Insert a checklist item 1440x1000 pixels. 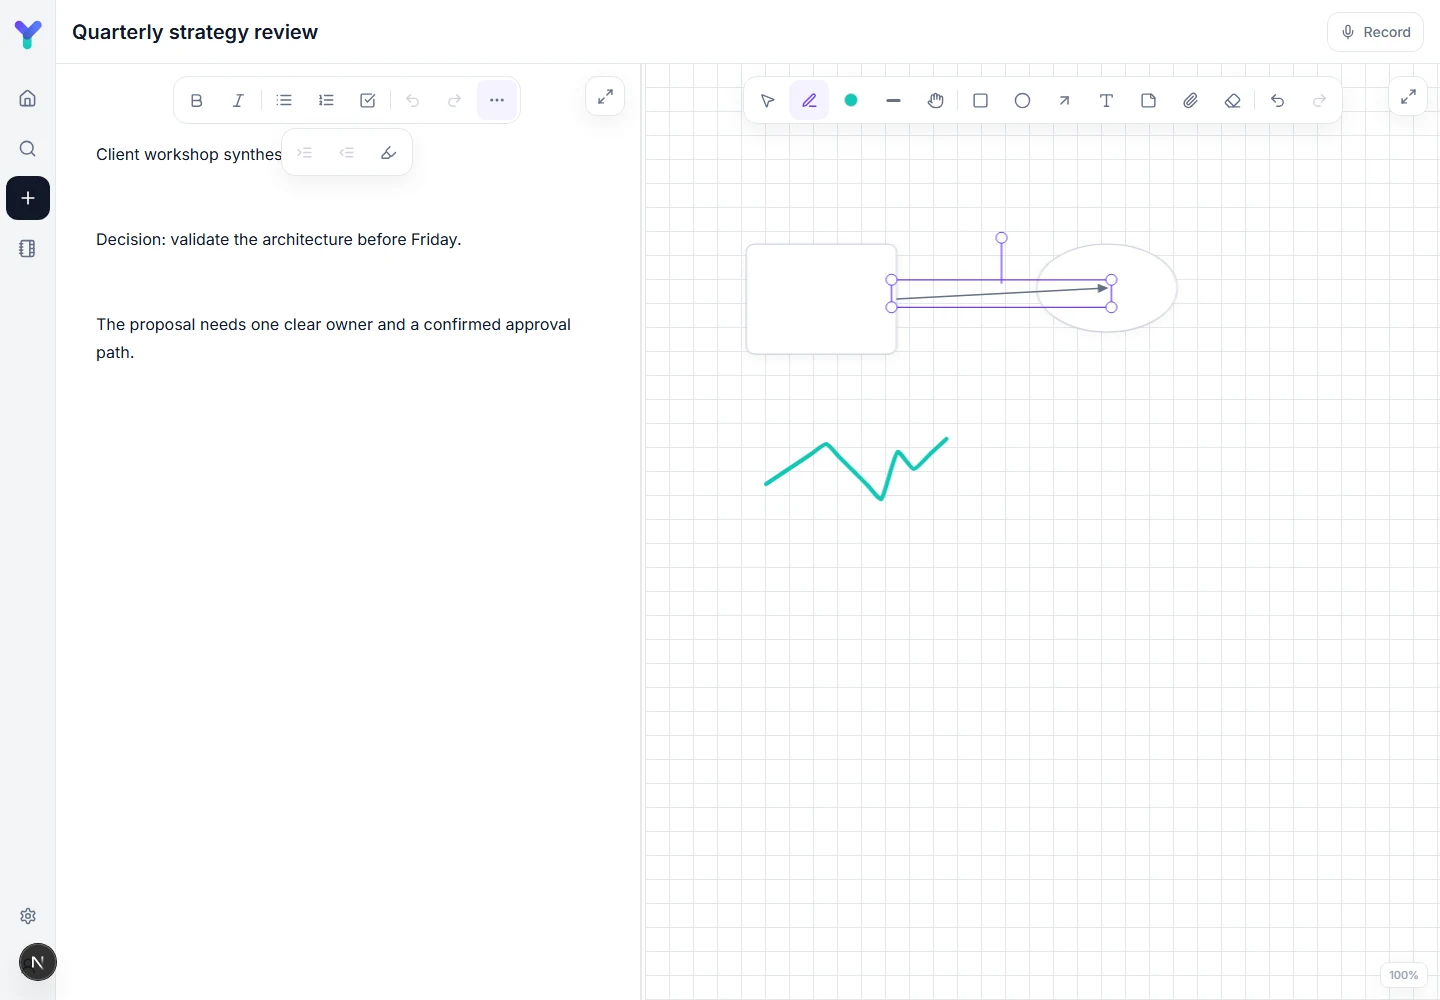point(368,100)
